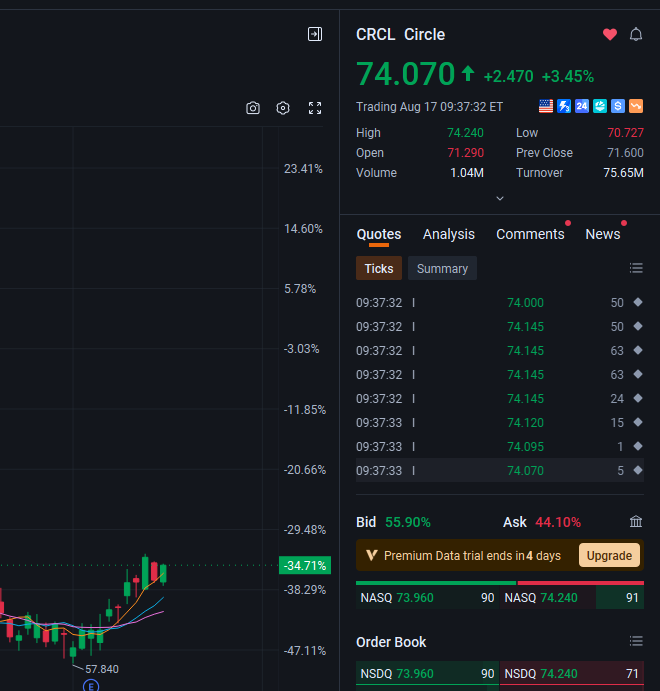Click the US flag market icon

pyautogui.click(x=546, y=106)
